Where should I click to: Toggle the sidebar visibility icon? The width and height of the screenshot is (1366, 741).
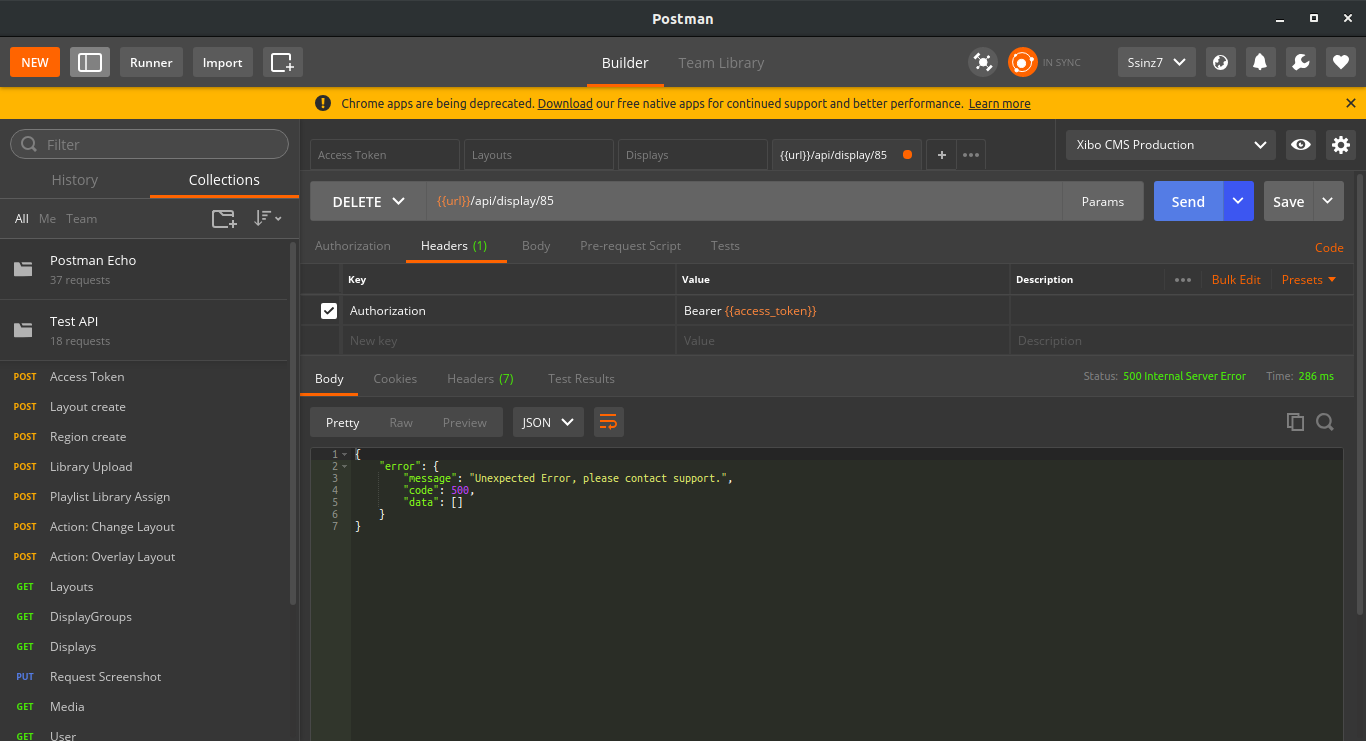[90, 62]
